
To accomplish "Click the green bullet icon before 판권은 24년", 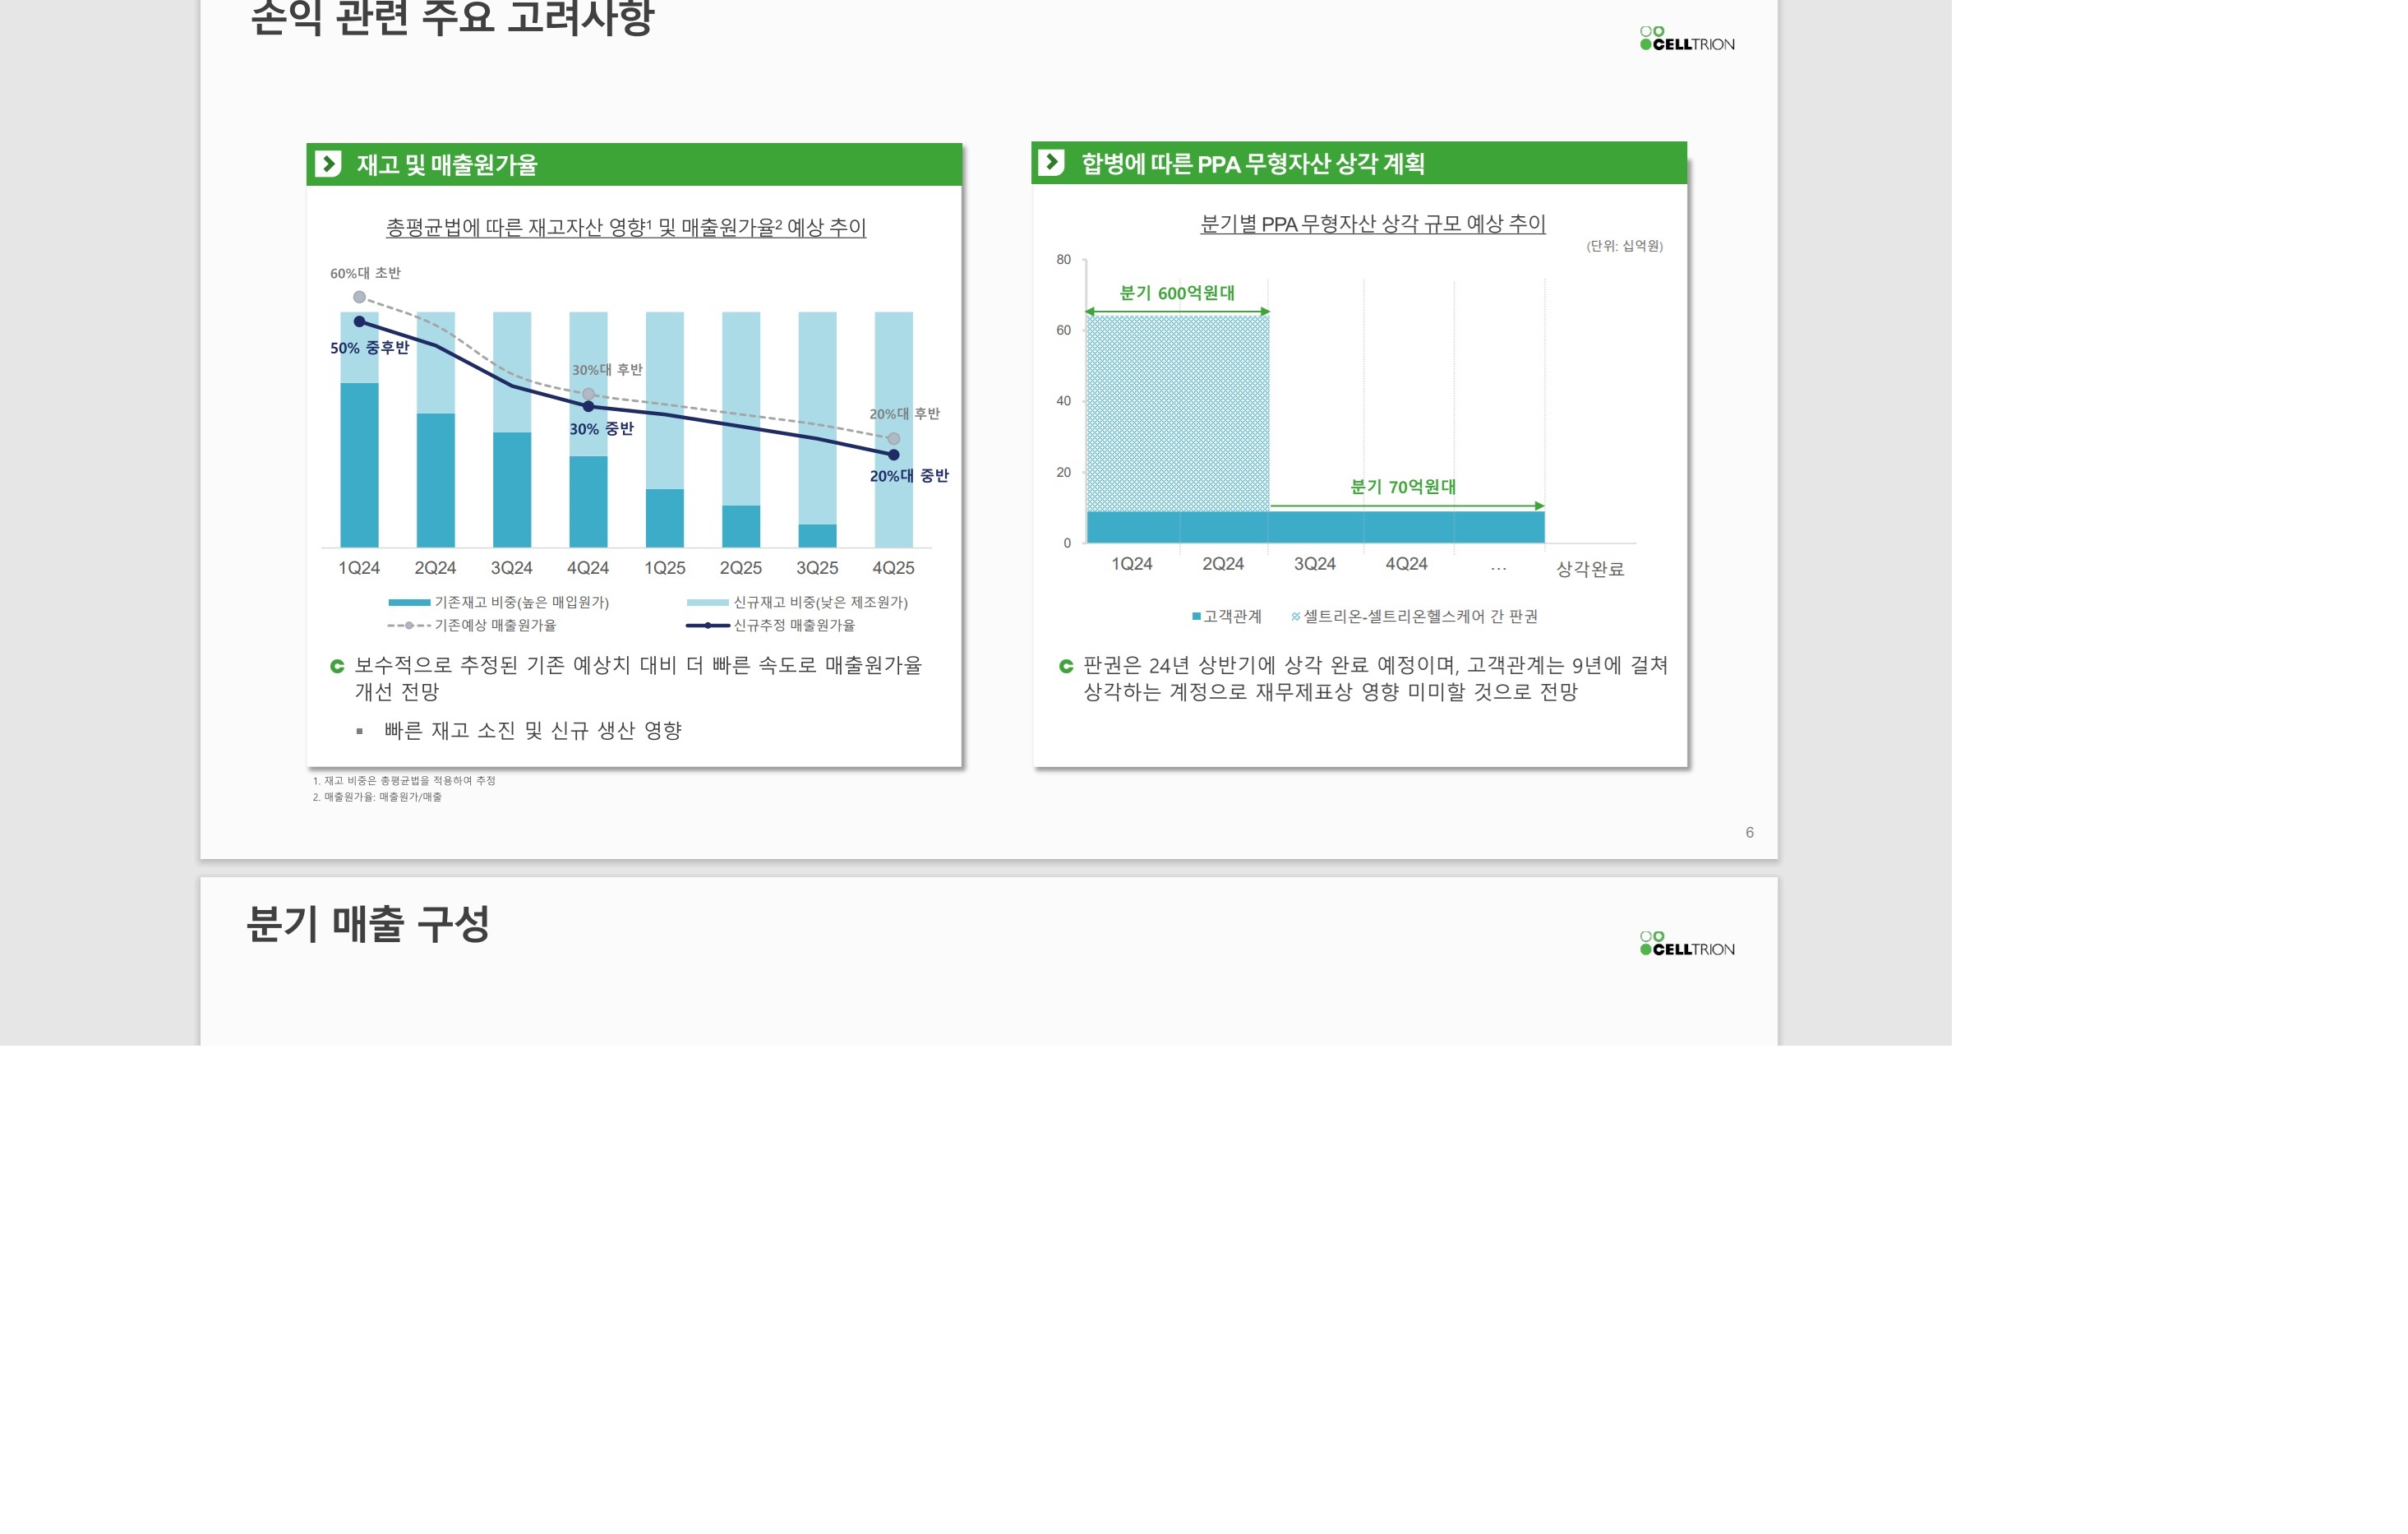I will click(x=1066, y=666).
